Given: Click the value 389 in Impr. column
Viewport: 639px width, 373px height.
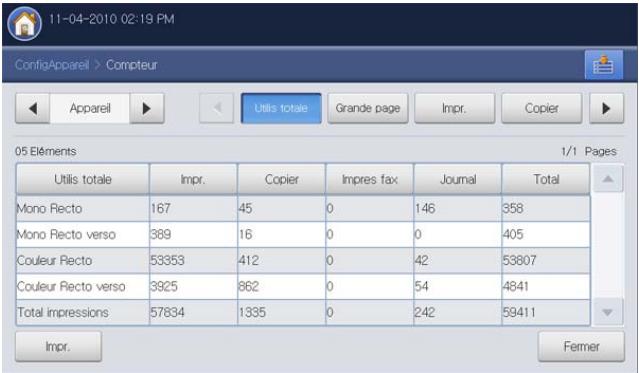Looking at the screenshot, I should pos(161,235).
